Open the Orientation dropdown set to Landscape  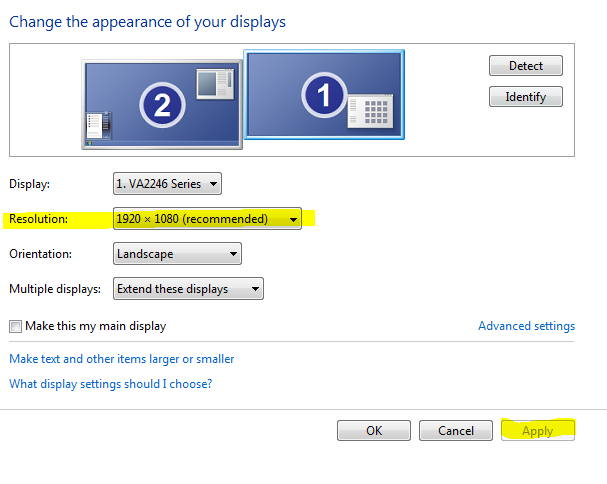tap(177, 254)
